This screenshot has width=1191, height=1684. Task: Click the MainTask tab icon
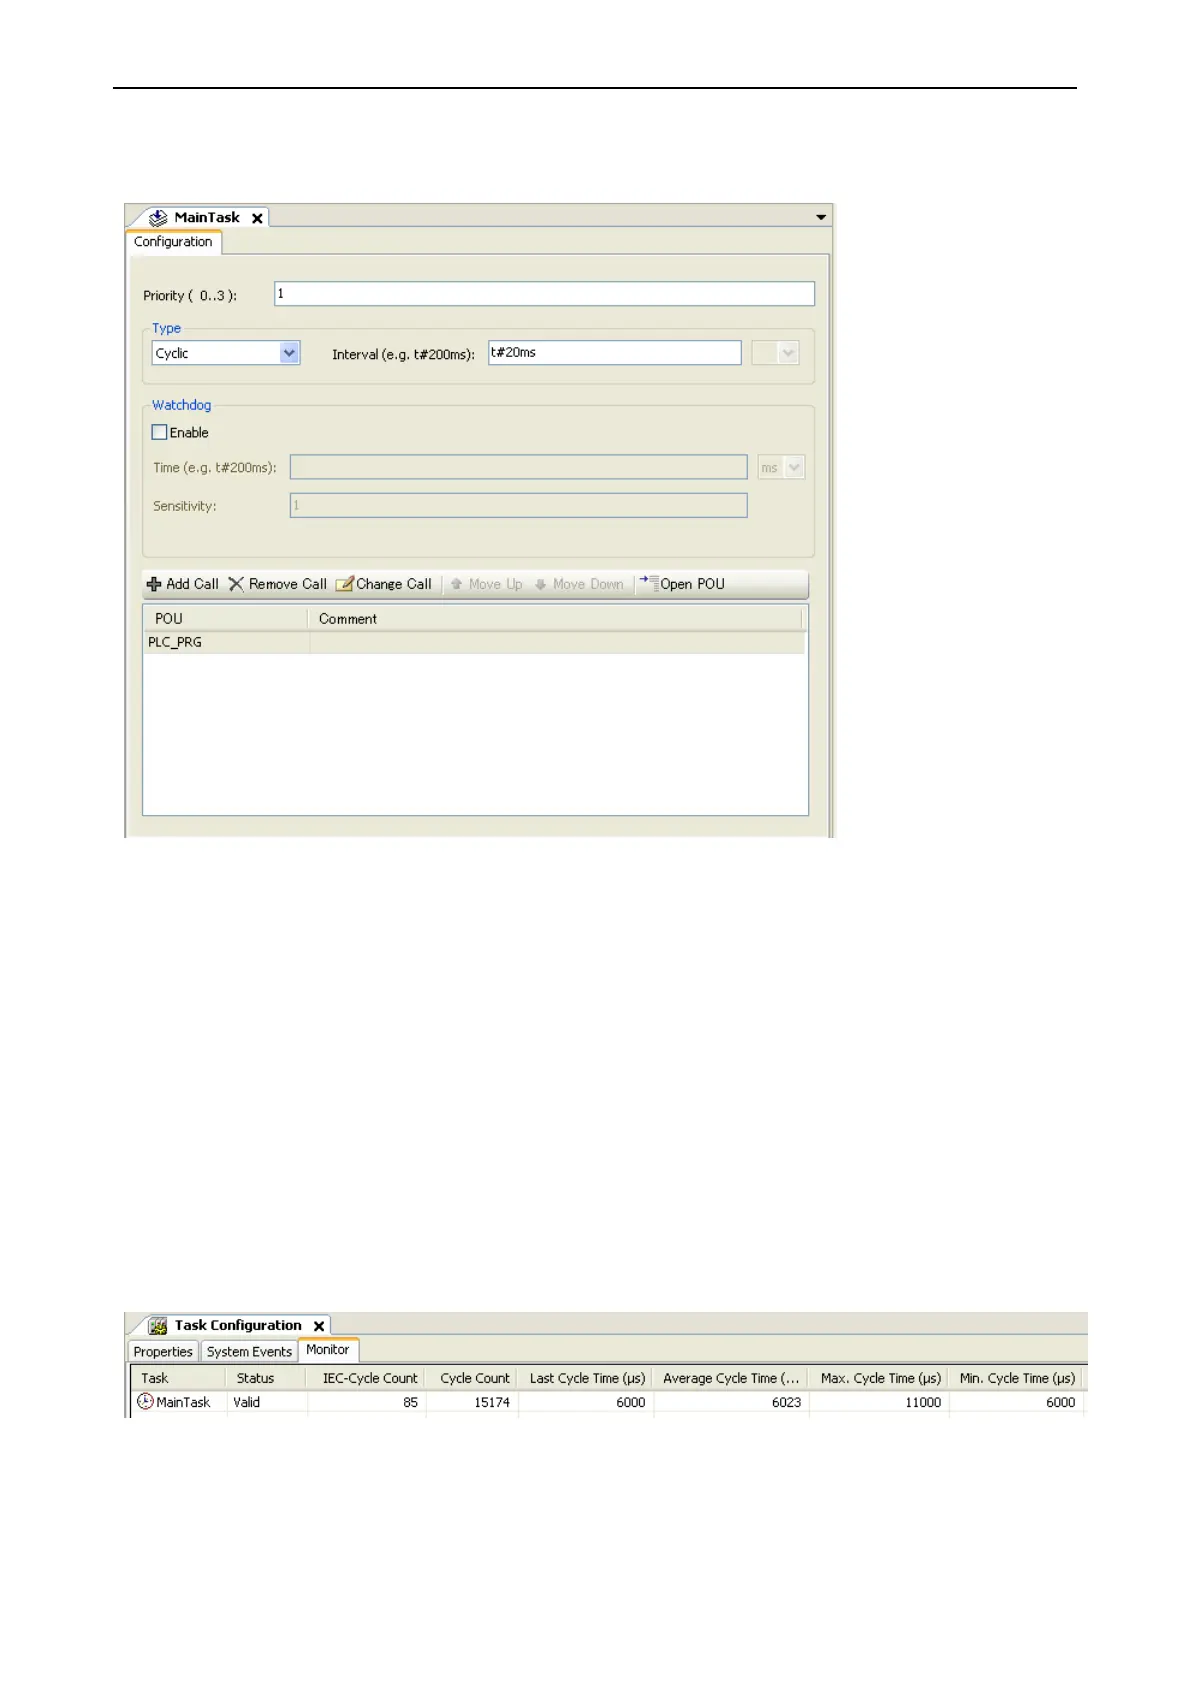[158, 218]
